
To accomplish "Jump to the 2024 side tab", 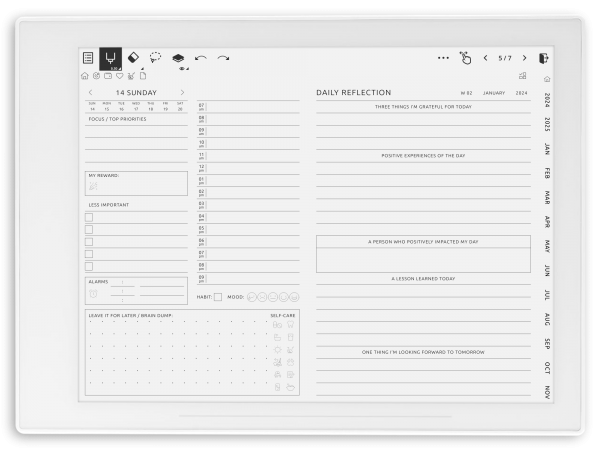I will [547, 100].
